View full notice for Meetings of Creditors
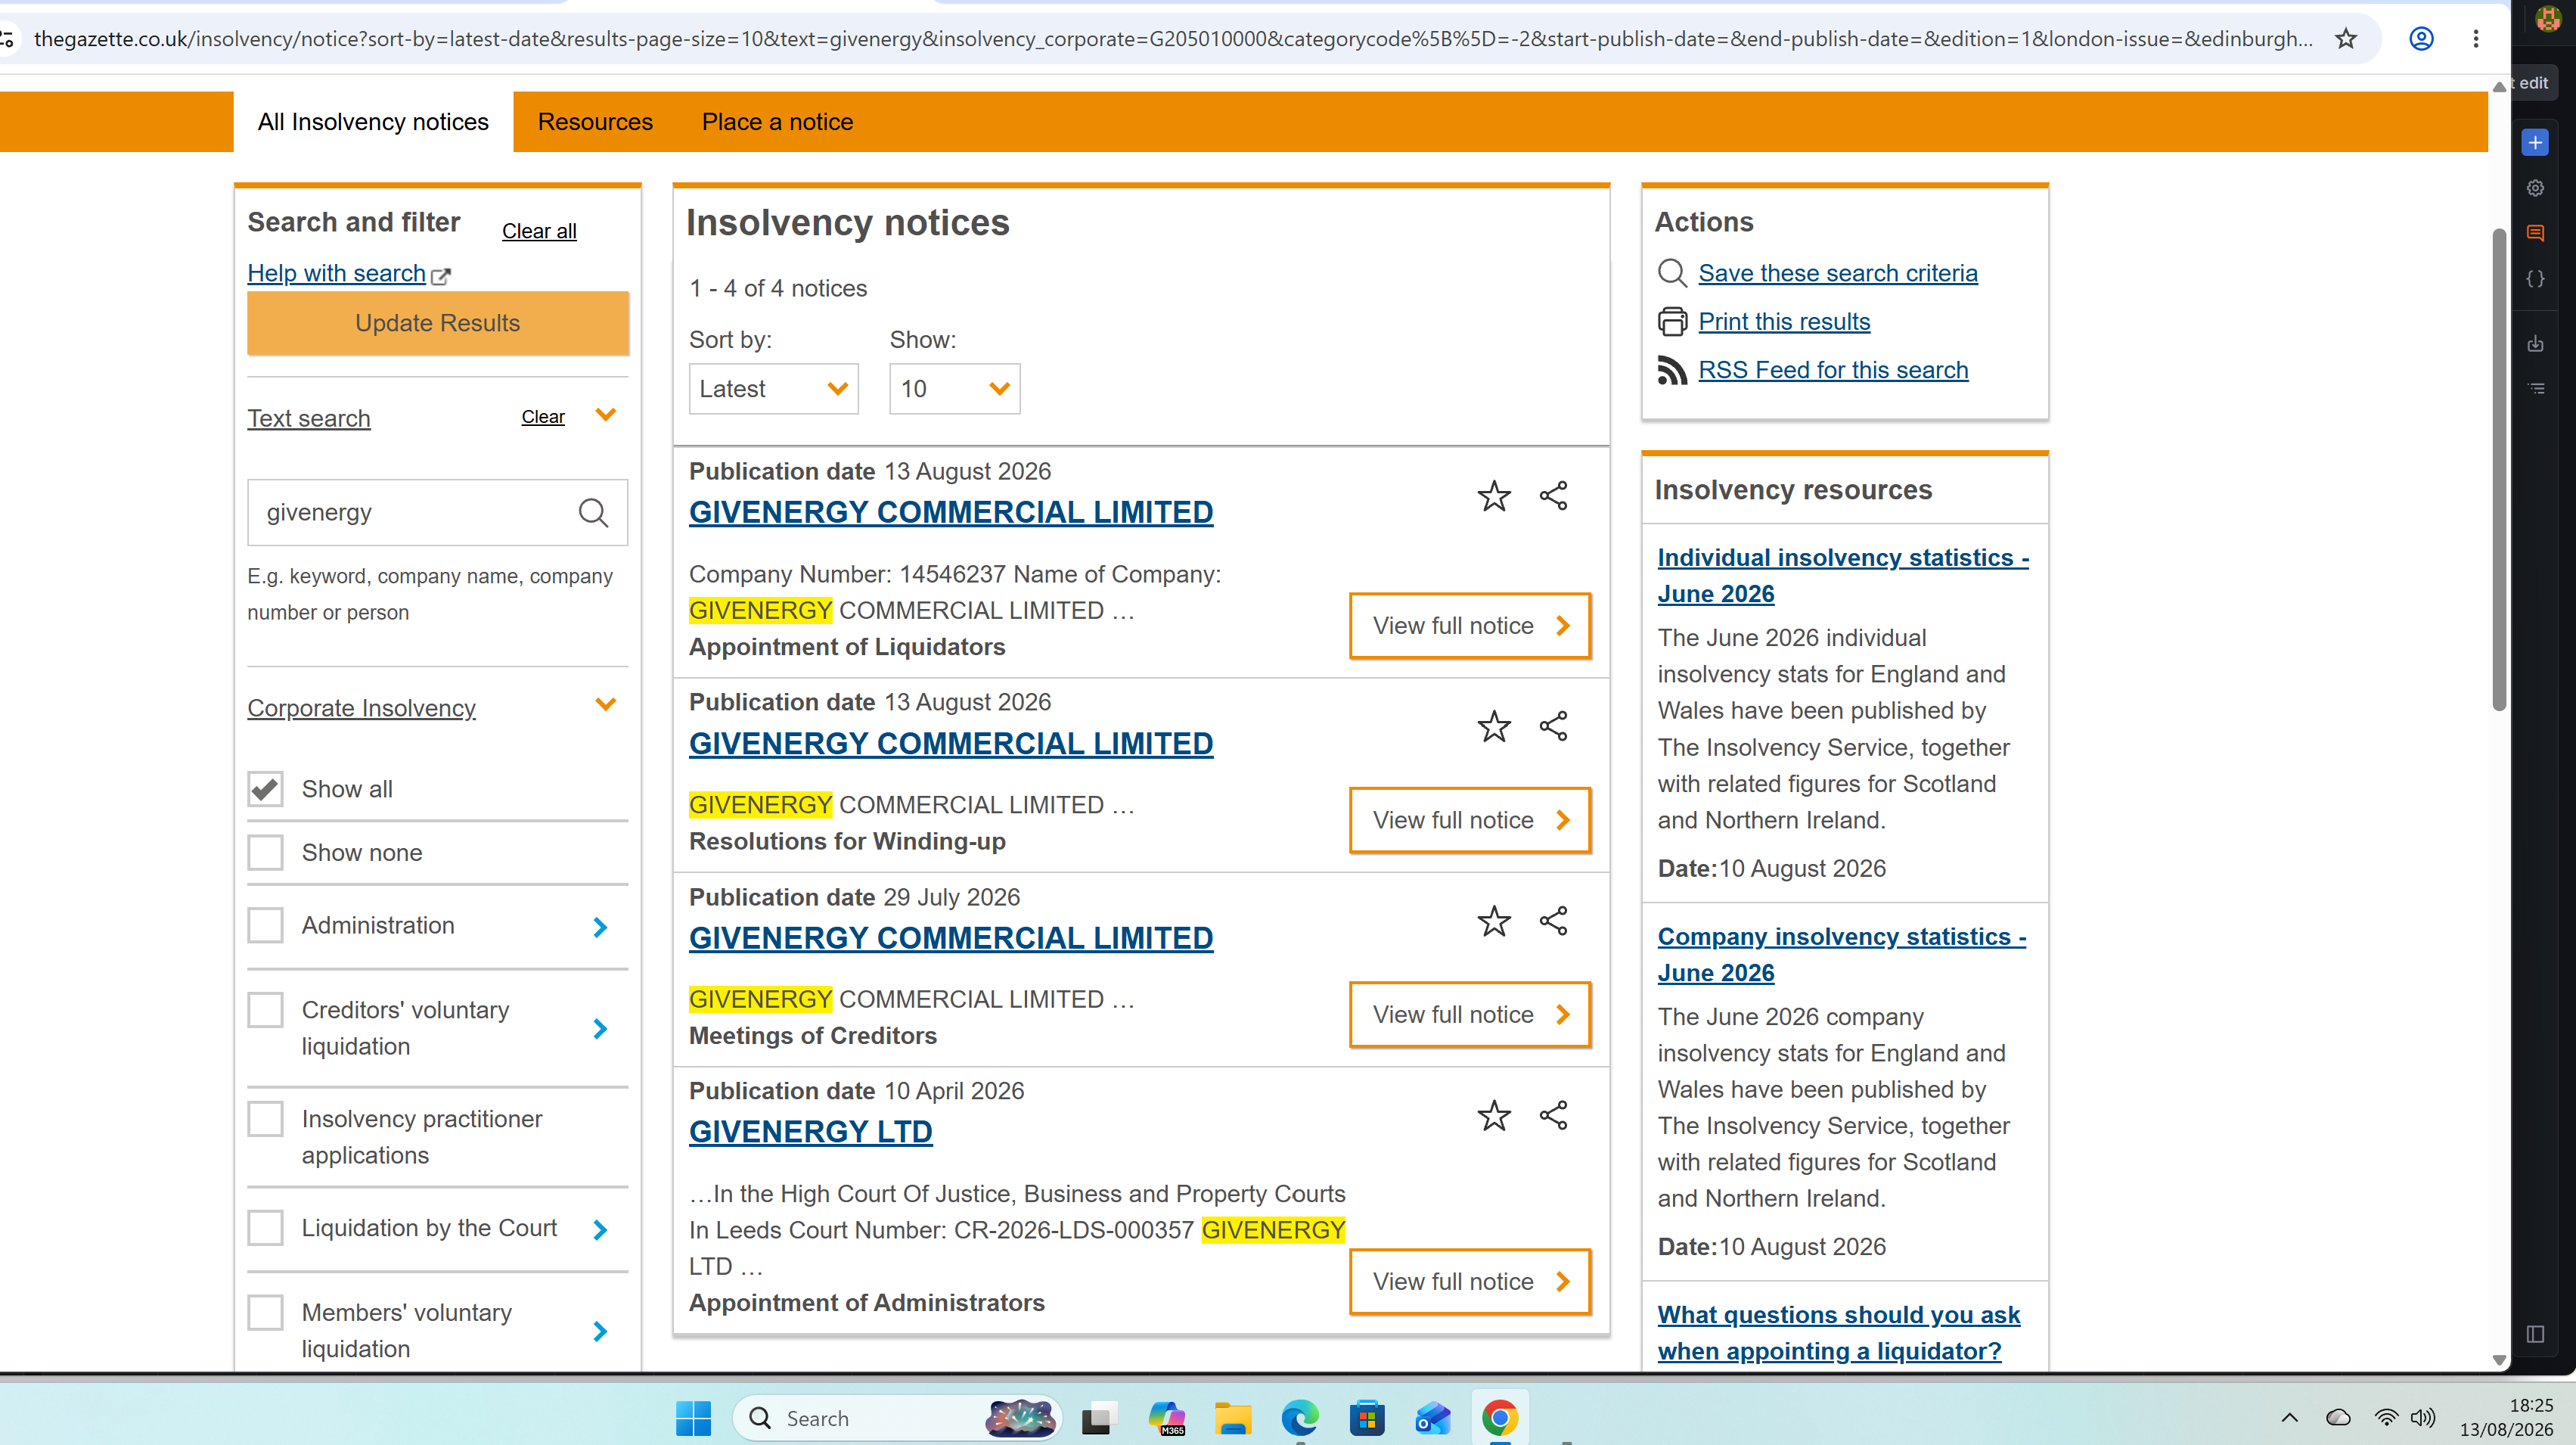This screenshot has height=1445, width=2576. click(1470, 1015)
